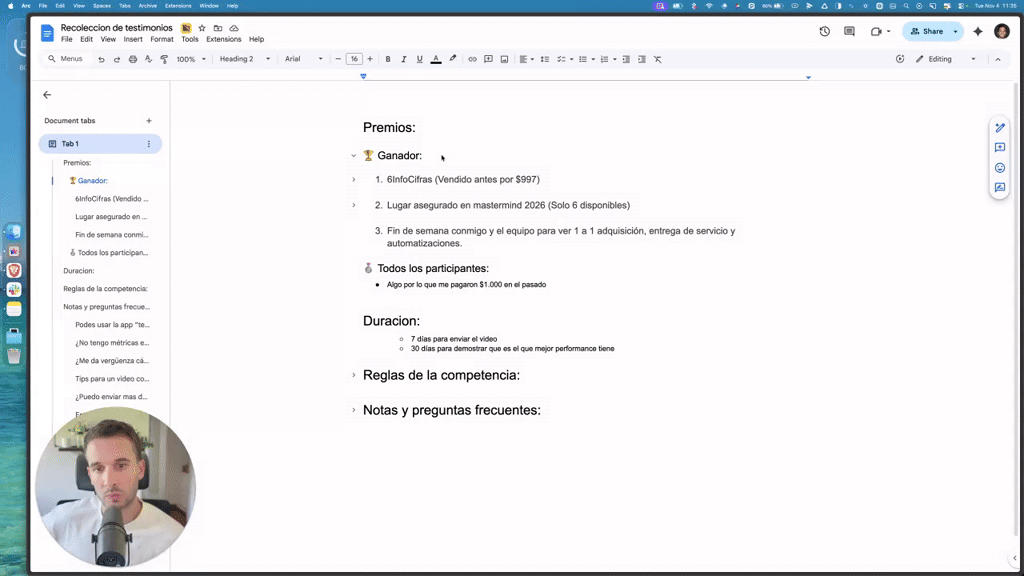The image size is (1024, 576).
Task: Open highlight color marker tool
Action: click(x=453, y=59)
